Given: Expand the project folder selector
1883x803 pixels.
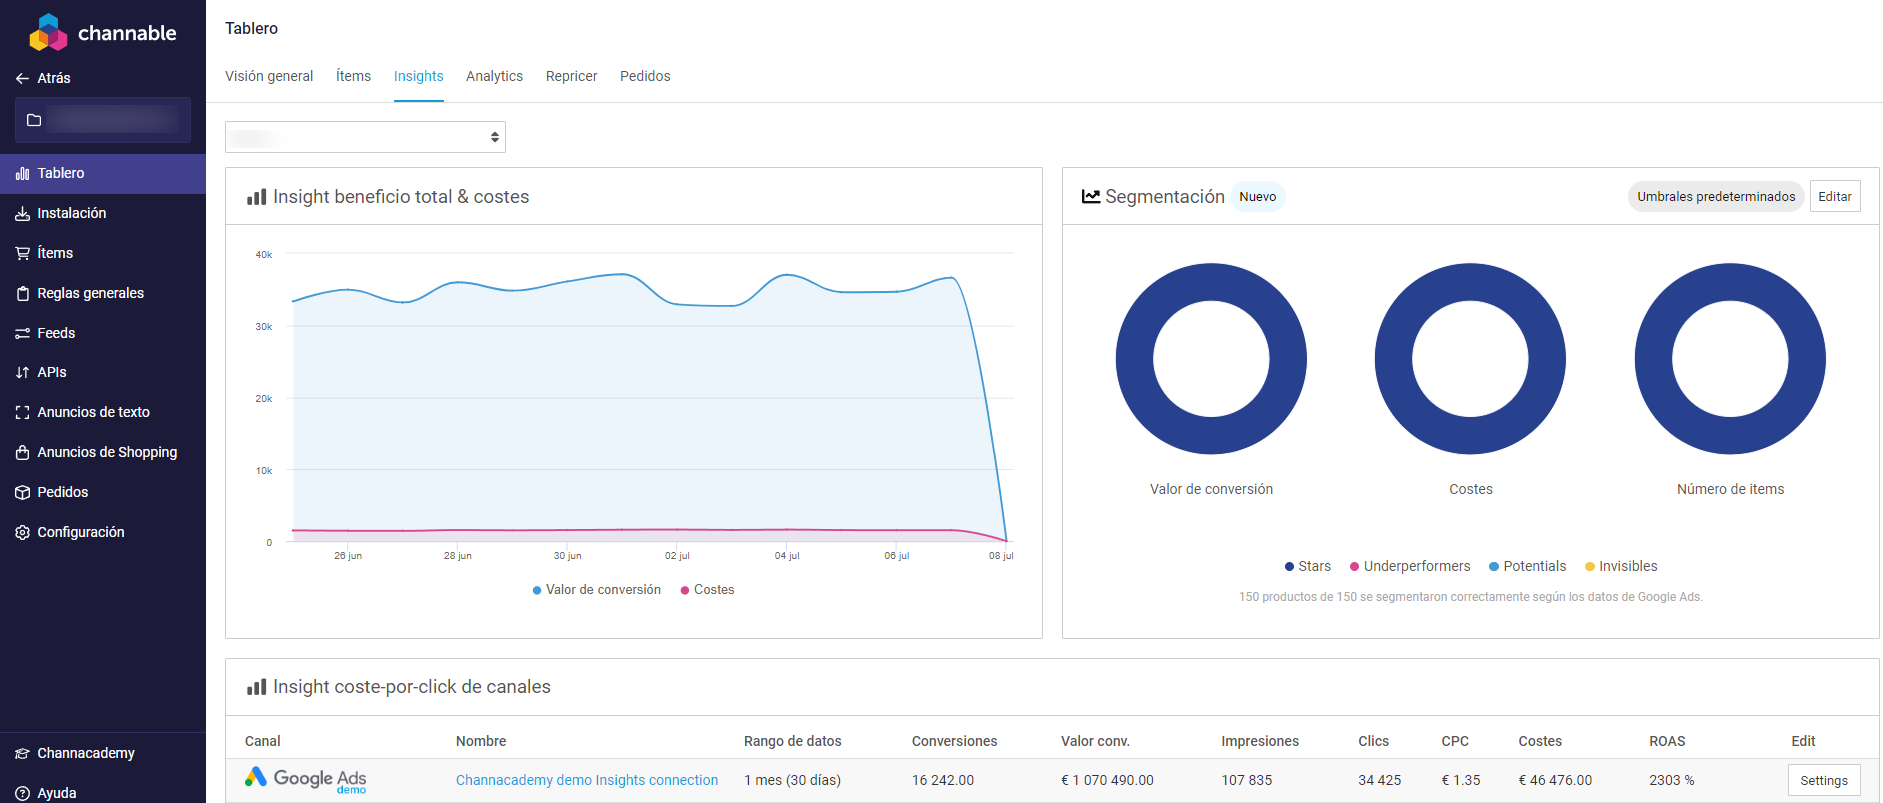Looking at the screenshot, I should tap(102, 120).
